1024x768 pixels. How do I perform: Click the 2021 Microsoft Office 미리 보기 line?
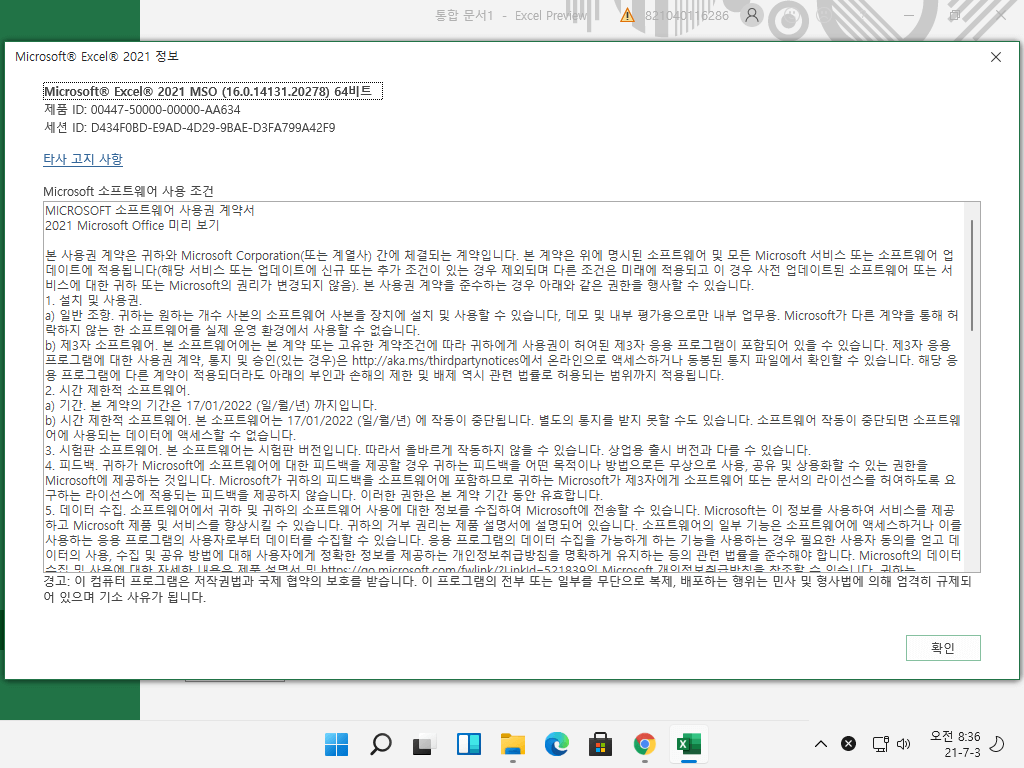(x=132, y=225)
